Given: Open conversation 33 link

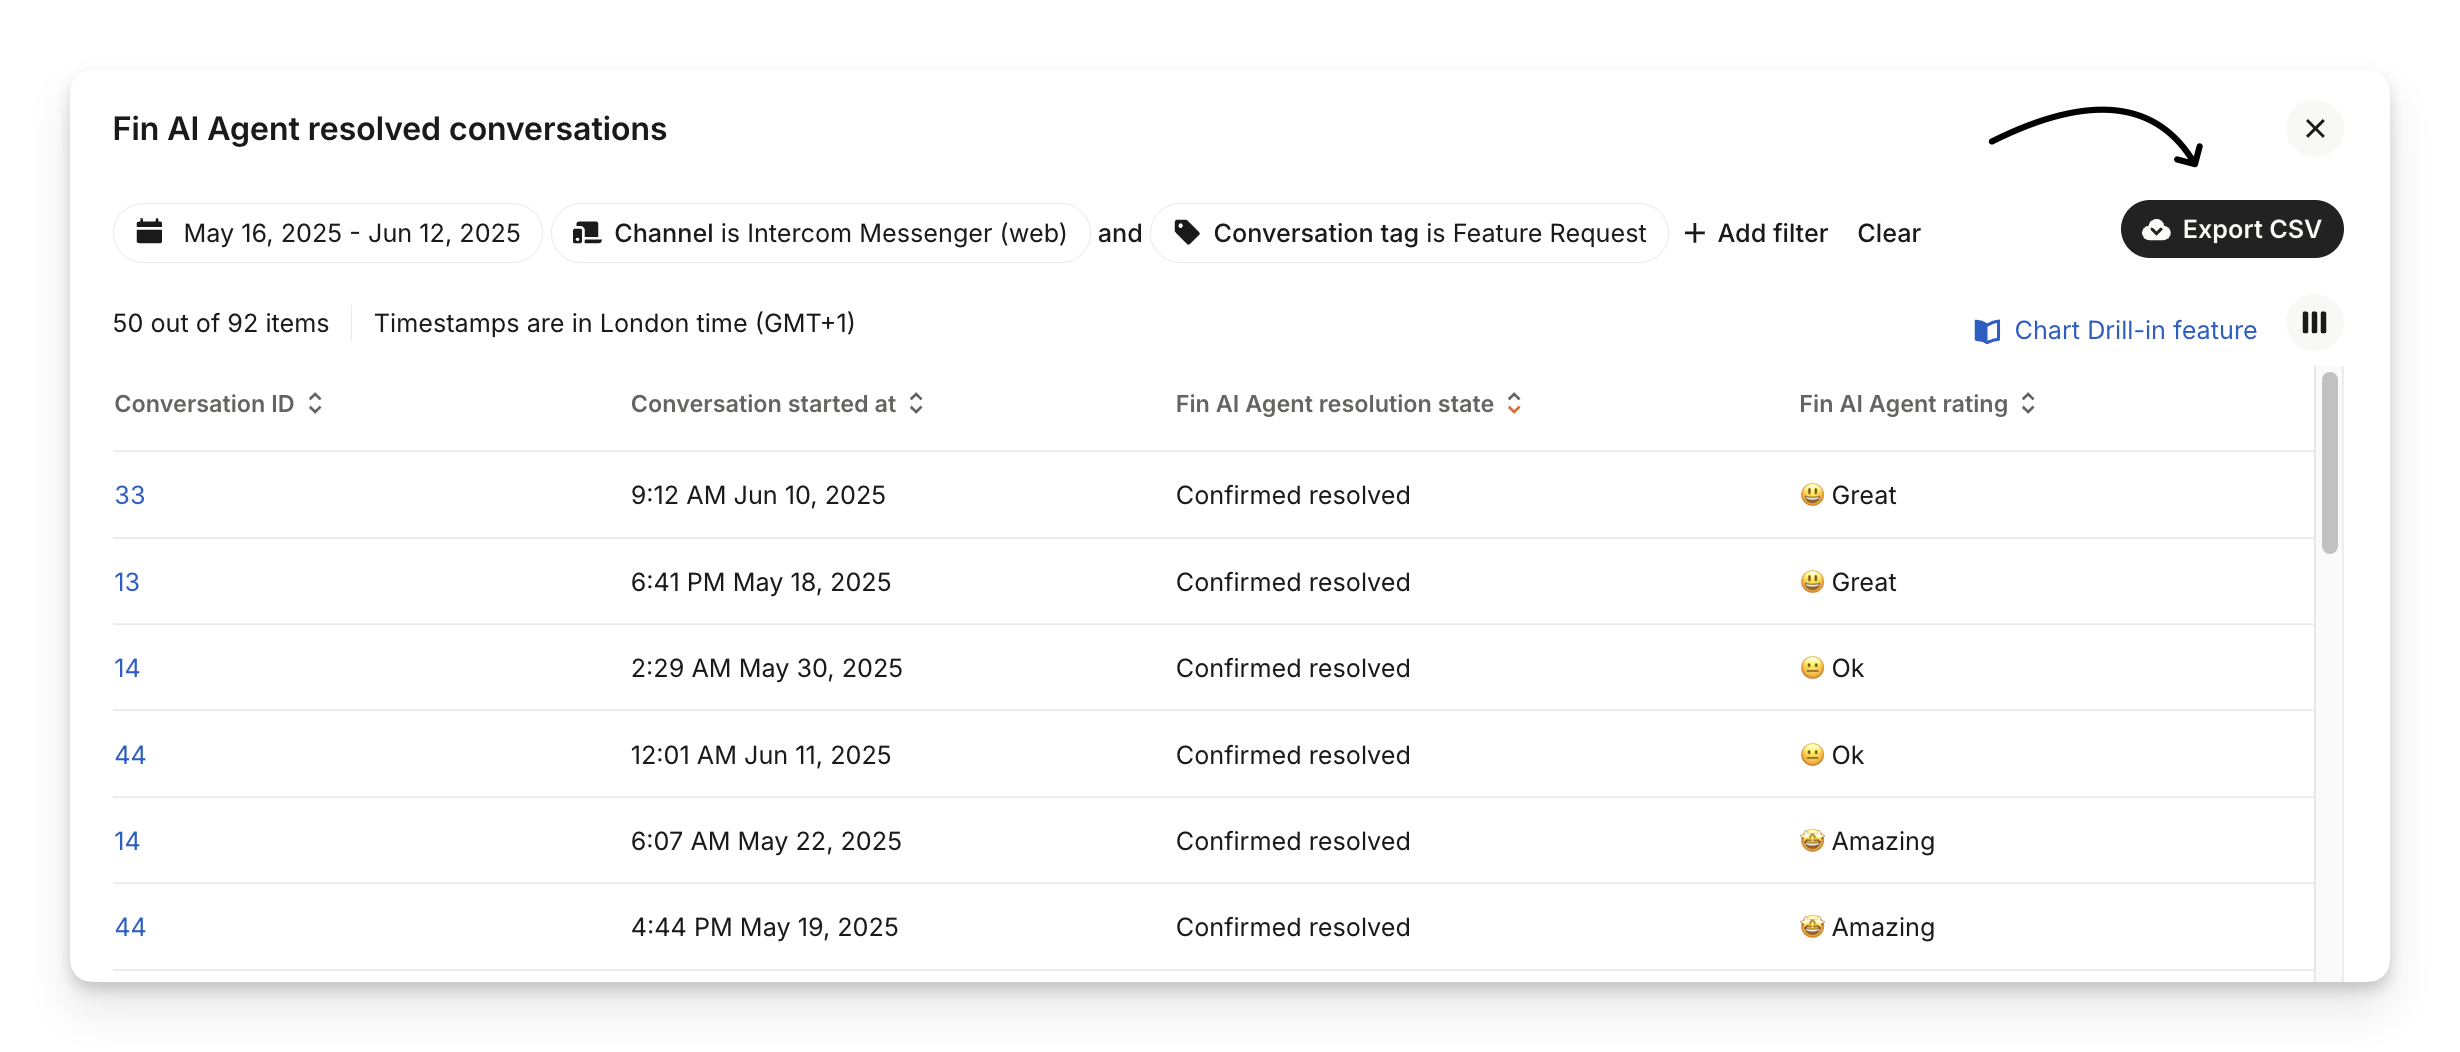Looking at the screenshot, I should point(130,495).
